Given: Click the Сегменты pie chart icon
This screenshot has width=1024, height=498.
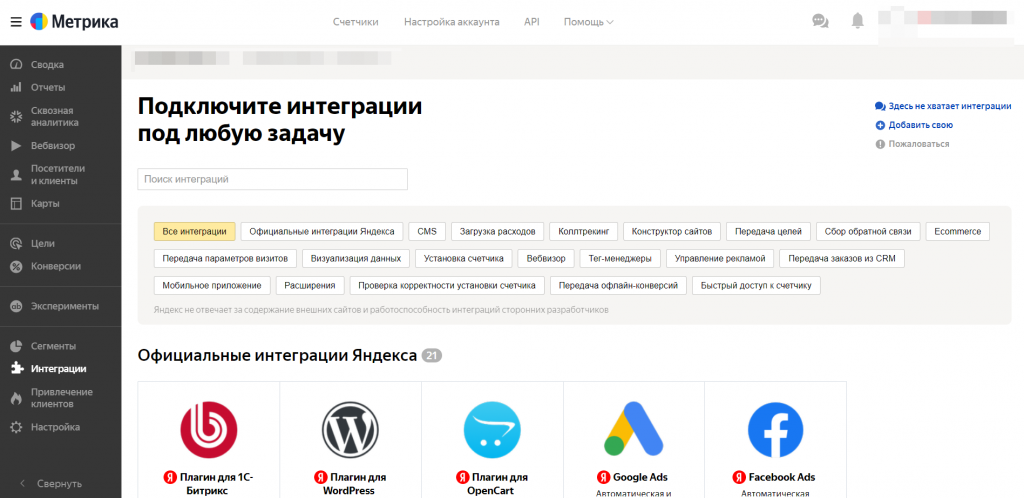Looking at the screenshot, I should pos(17,346).
